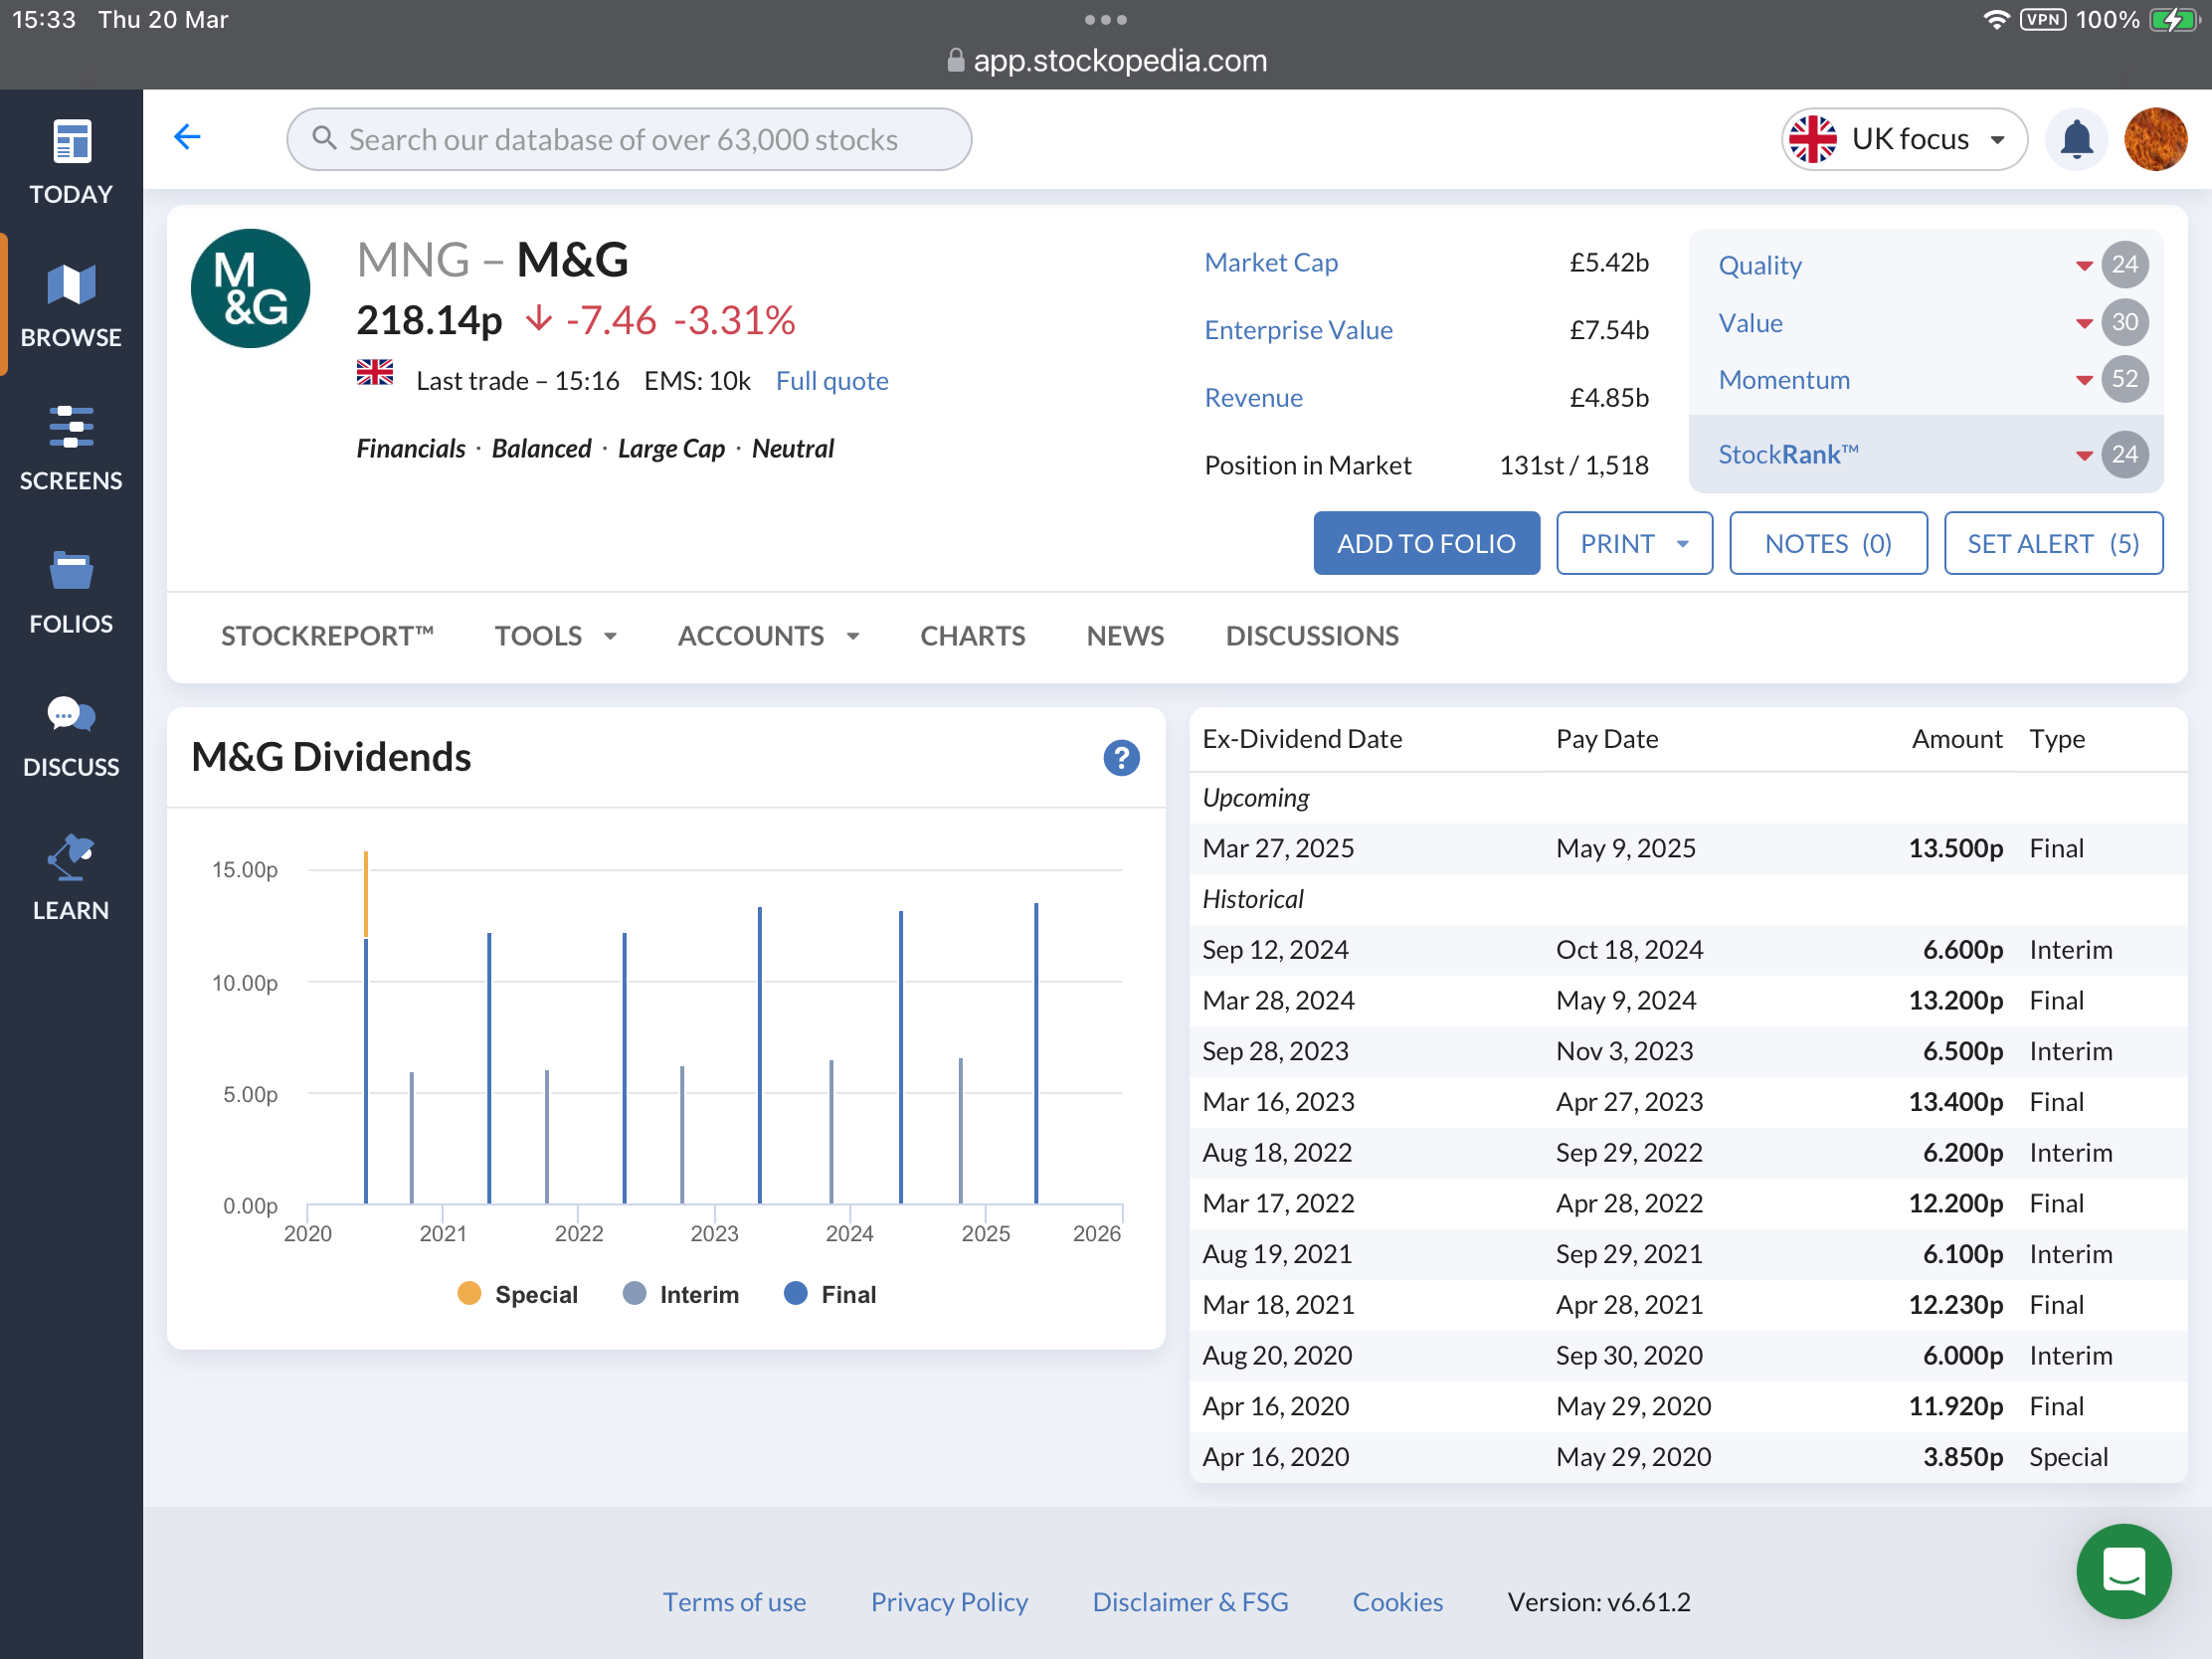Open the TODAY section in sidebar

tap(71, 163)
